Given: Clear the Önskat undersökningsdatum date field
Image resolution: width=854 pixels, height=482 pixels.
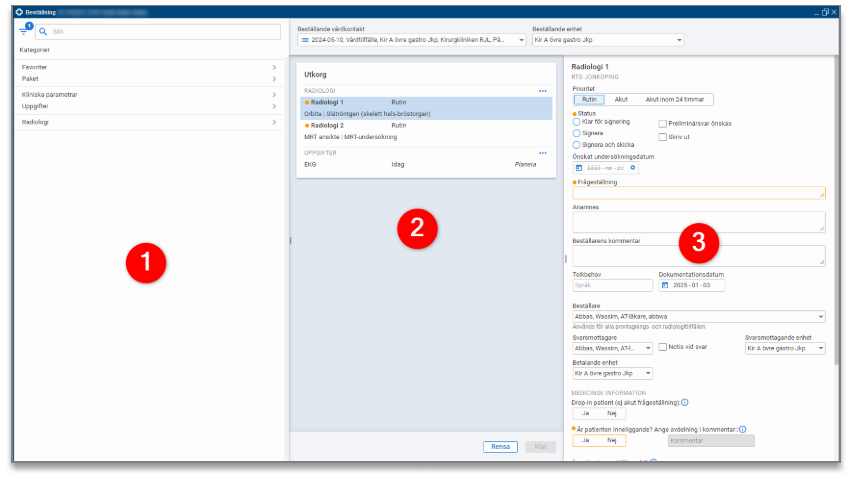Looking at the screenshot, I should (x=633, y=167).
